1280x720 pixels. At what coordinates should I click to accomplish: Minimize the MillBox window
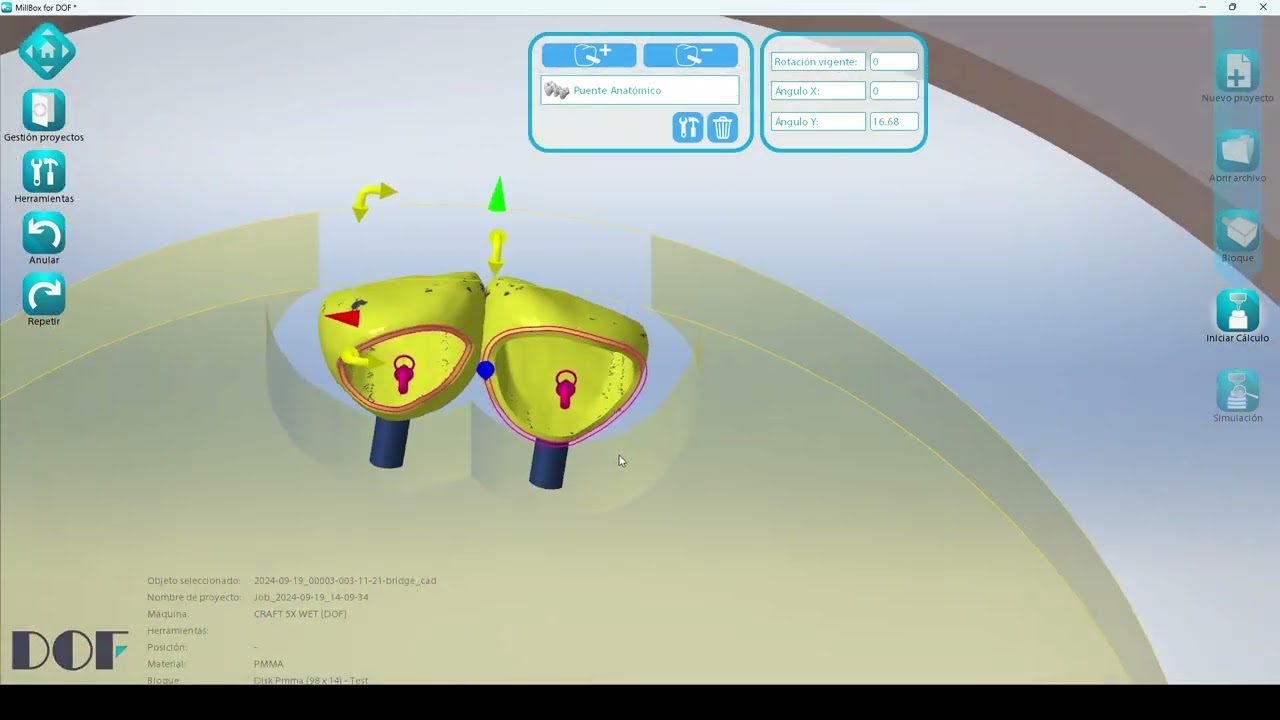(x=1202, y=7)
